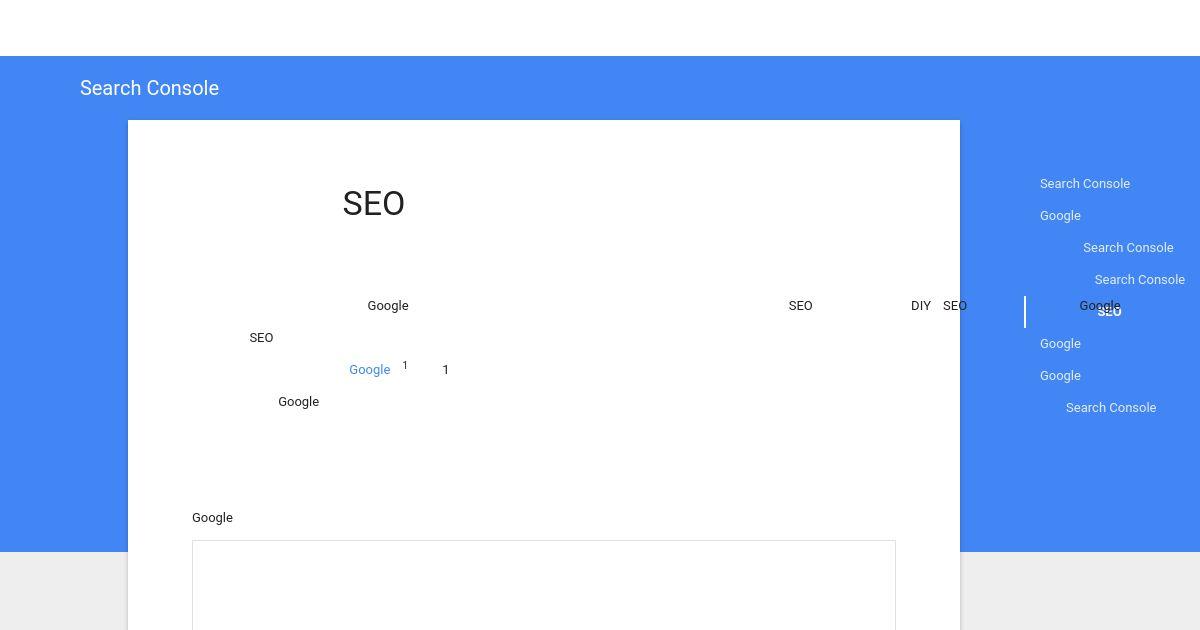Open the third Search Console entry in the sidebar
Image resolution: width=1200 pixels, height=630 pixels.
pos(1139,280)
